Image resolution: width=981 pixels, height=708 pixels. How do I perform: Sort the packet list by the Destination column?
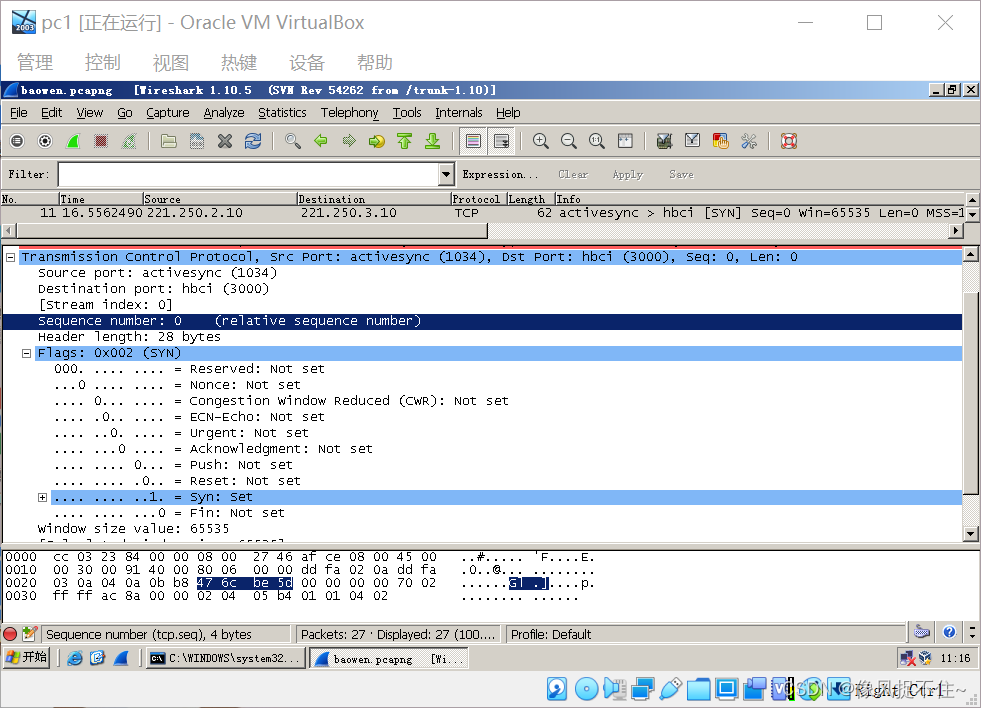374,199
